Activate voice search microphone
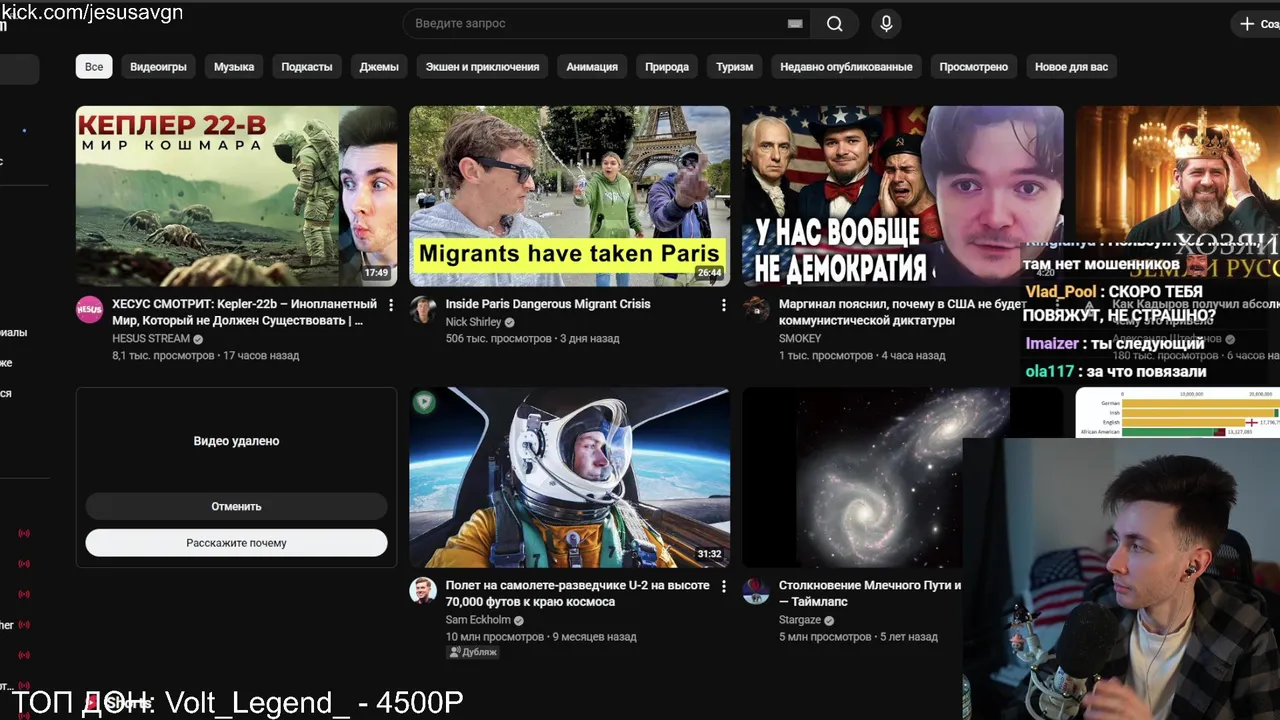The image size is (1280, 720). [886, 24]
